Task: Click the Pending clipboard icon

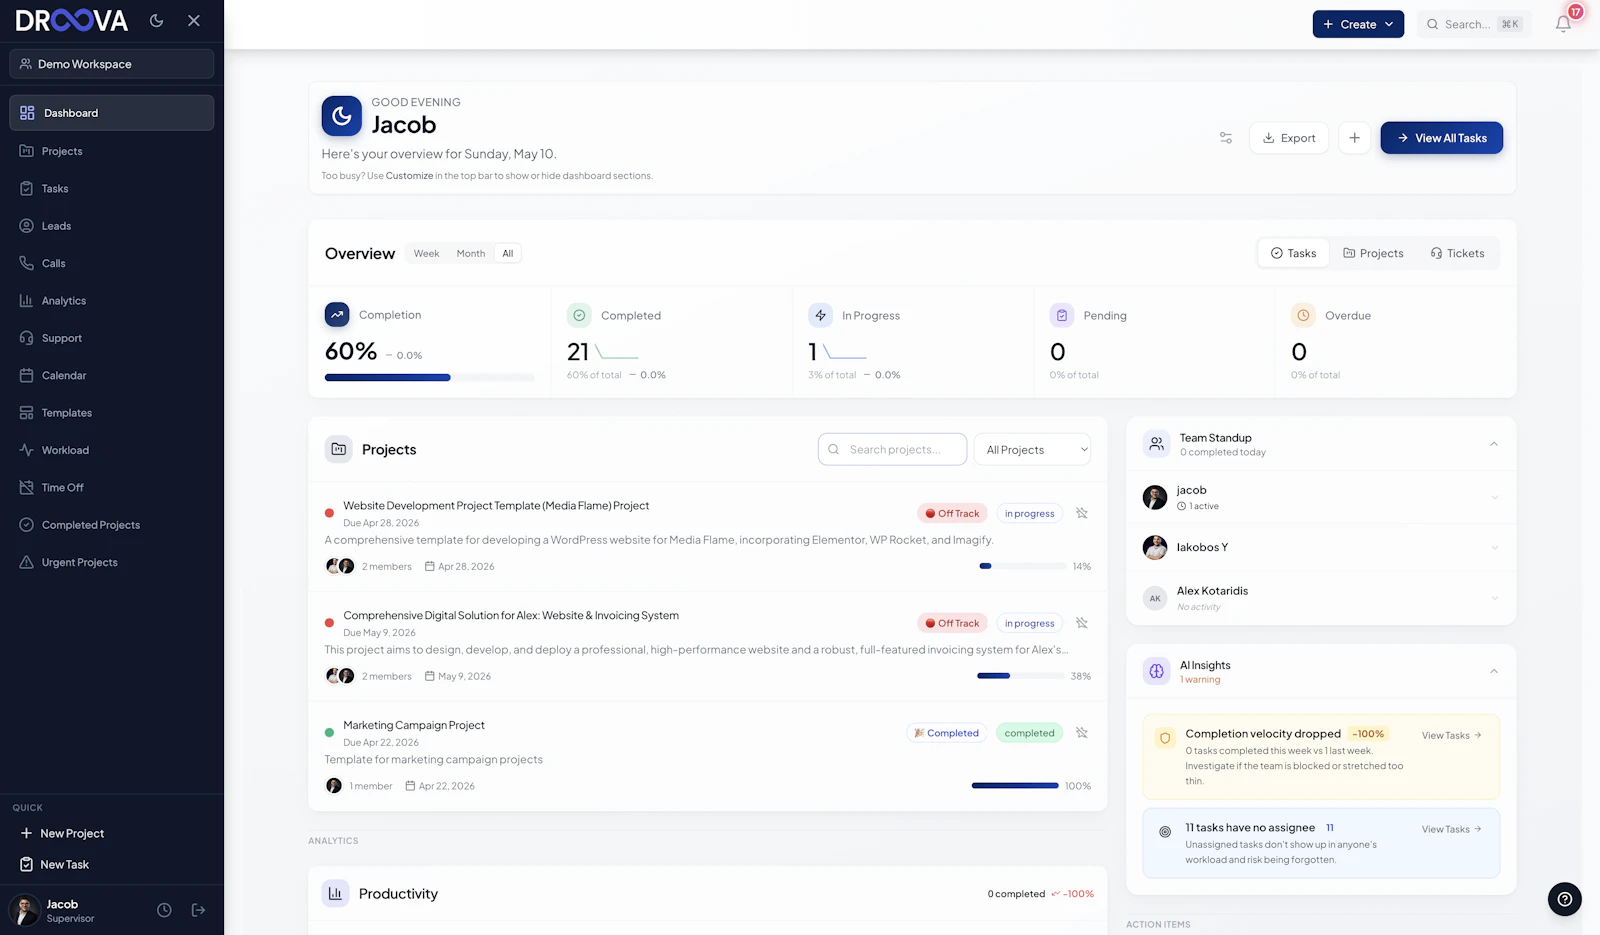Action: click(x=1062, y=315)
